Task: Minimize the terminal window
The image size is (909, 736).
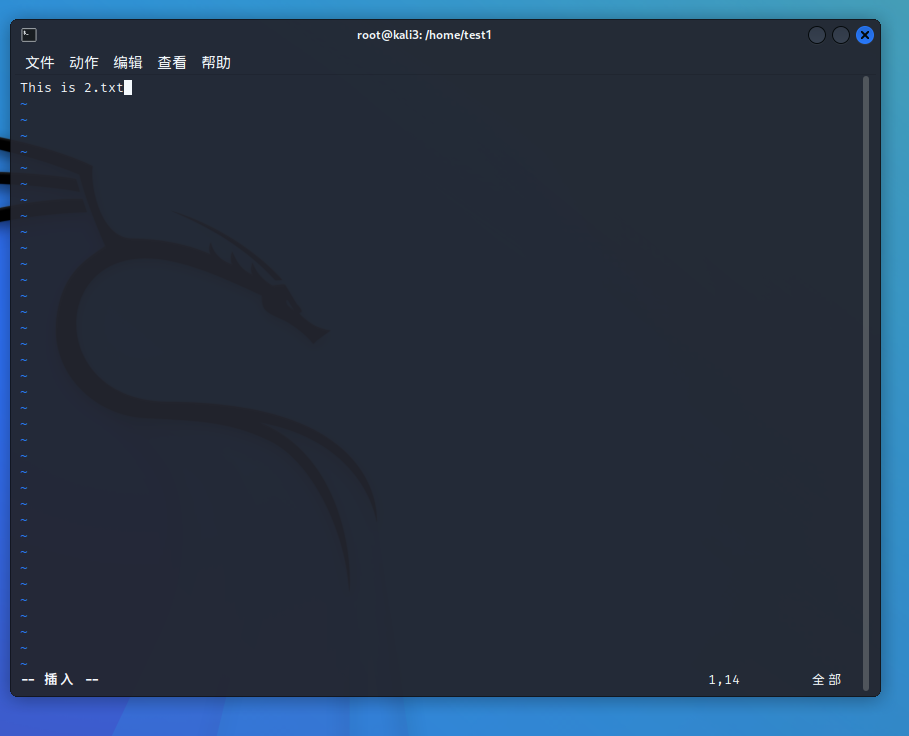Action: (816, 35)
